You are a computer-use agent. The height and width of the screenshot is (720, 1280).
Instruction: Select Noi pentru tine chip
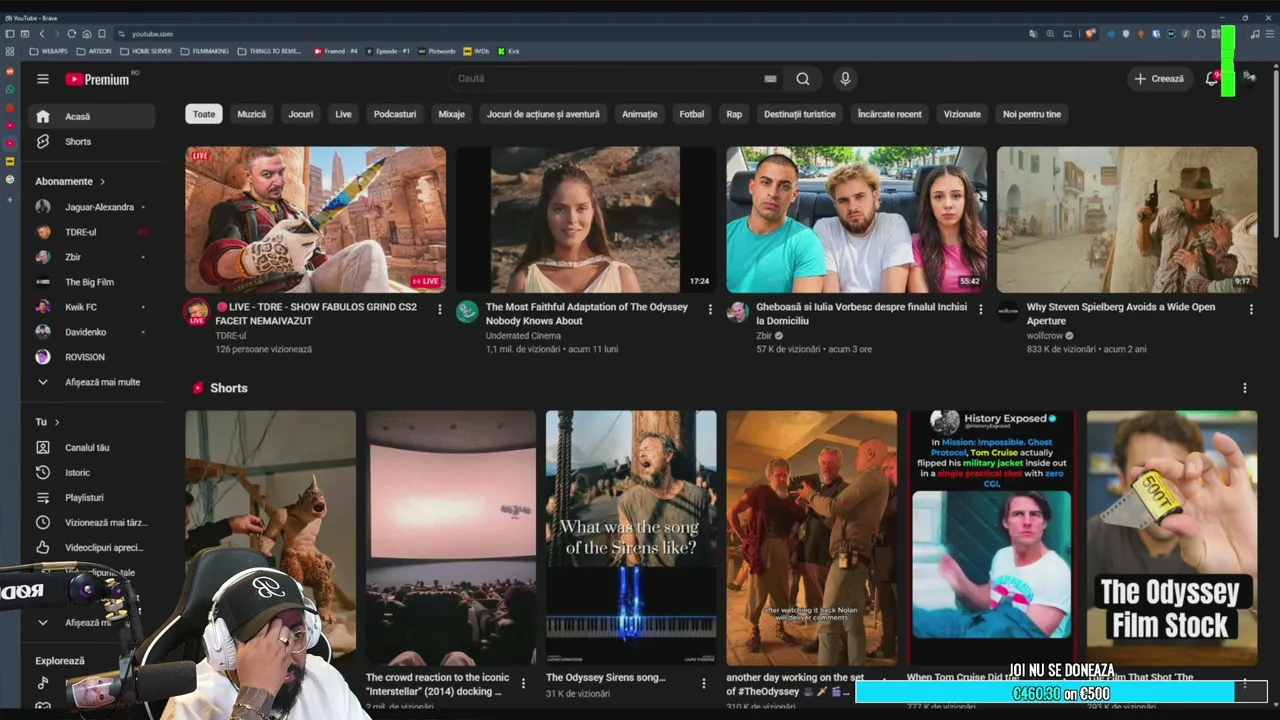1032,114
